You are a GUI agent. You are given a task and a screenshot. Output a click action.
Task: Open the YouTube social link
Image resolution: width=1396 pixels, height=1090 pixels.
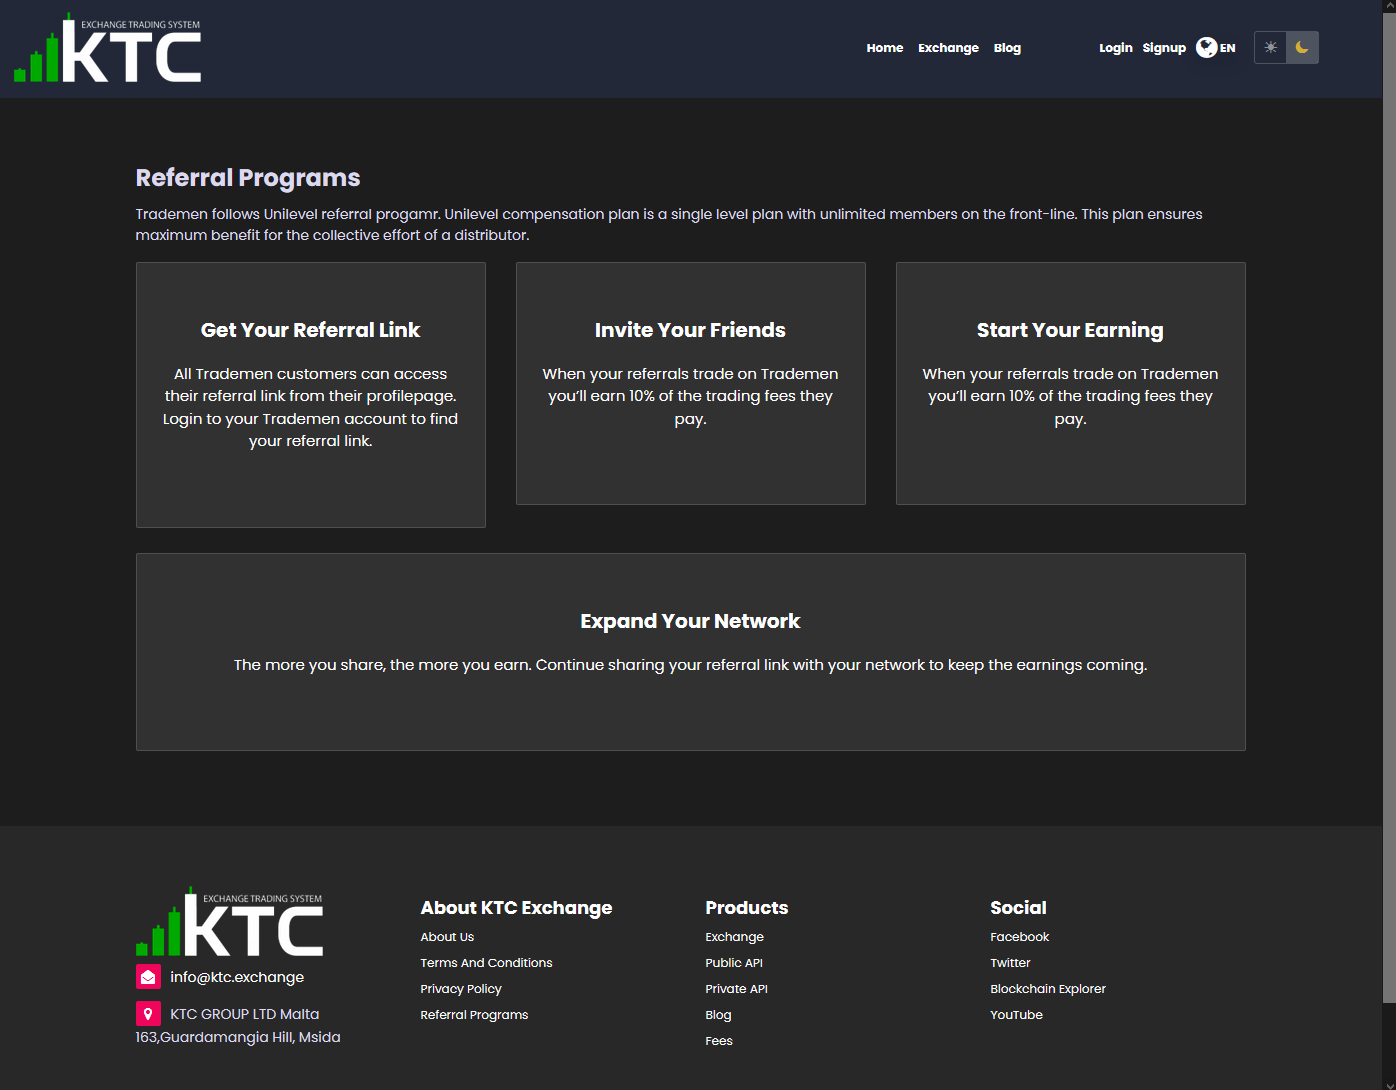(x=1016, y=1015)
